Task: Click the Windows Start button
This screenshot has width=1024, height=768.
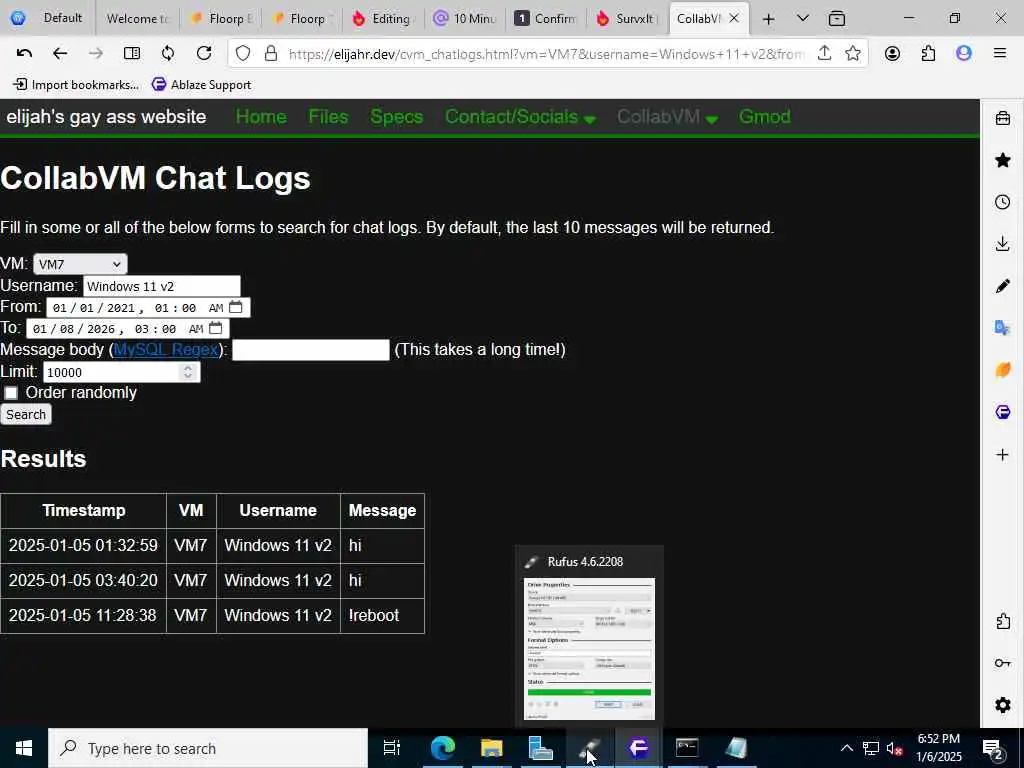Action: point(24,748)
